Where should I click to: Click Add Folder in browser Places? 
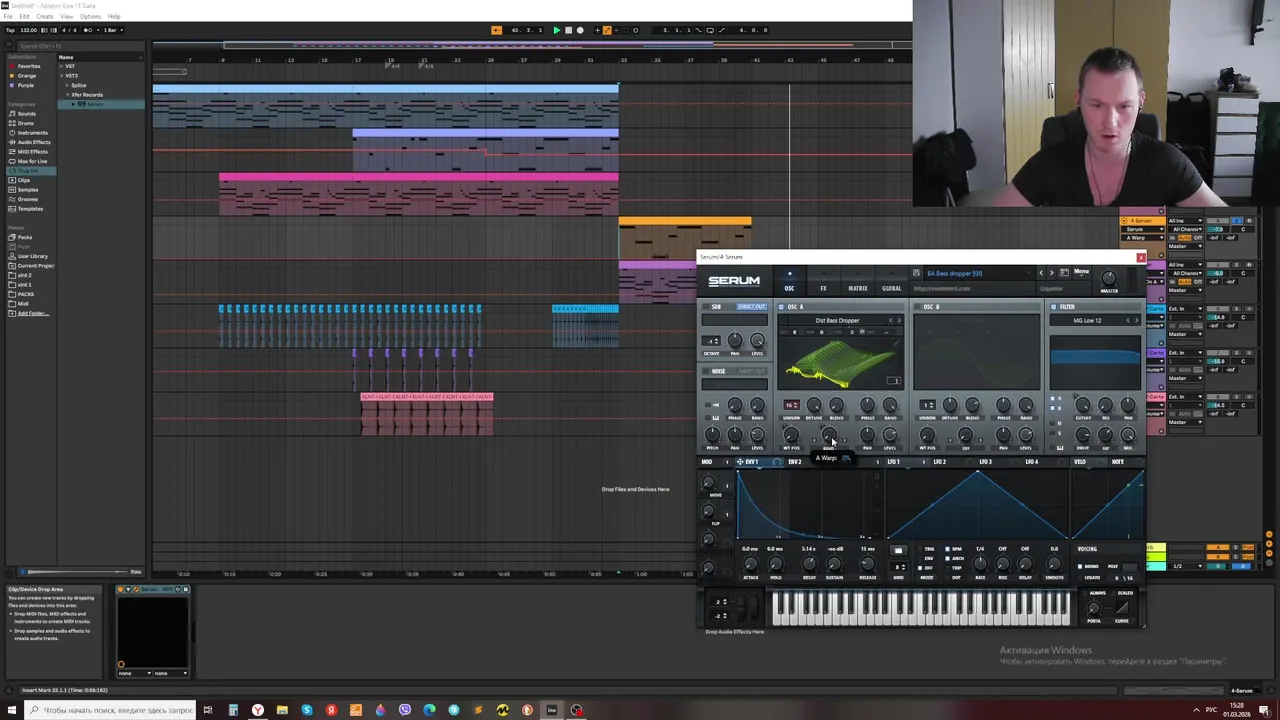pos(33,313)
